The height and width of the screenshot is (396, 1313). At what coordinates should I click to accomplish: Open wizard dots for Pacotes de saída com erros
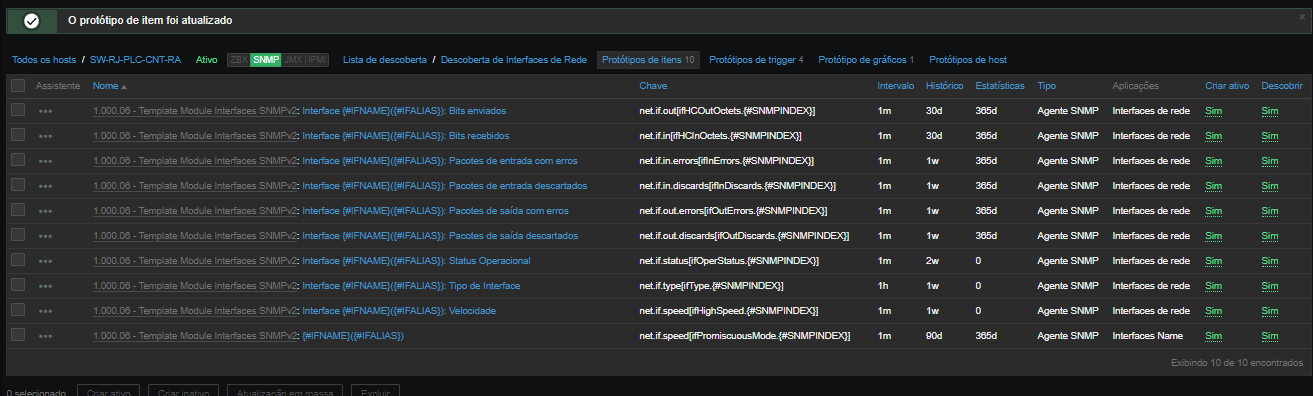pos(45,211)
